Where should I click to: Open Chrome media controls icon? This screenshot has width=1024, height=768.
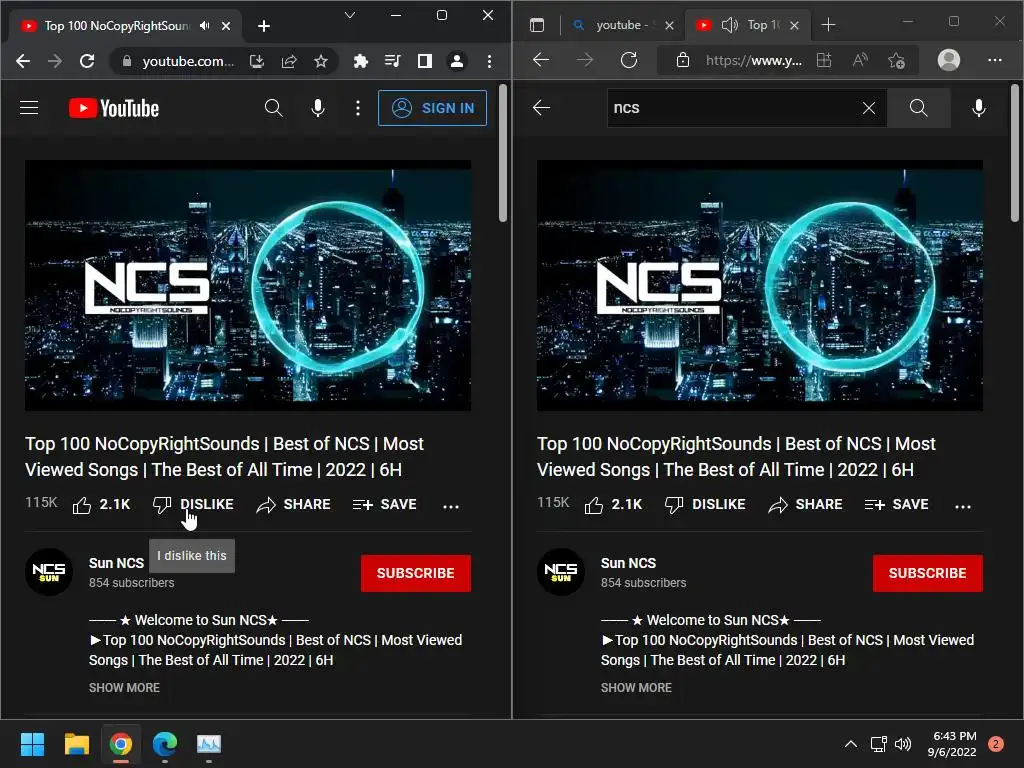click(392, 61)
